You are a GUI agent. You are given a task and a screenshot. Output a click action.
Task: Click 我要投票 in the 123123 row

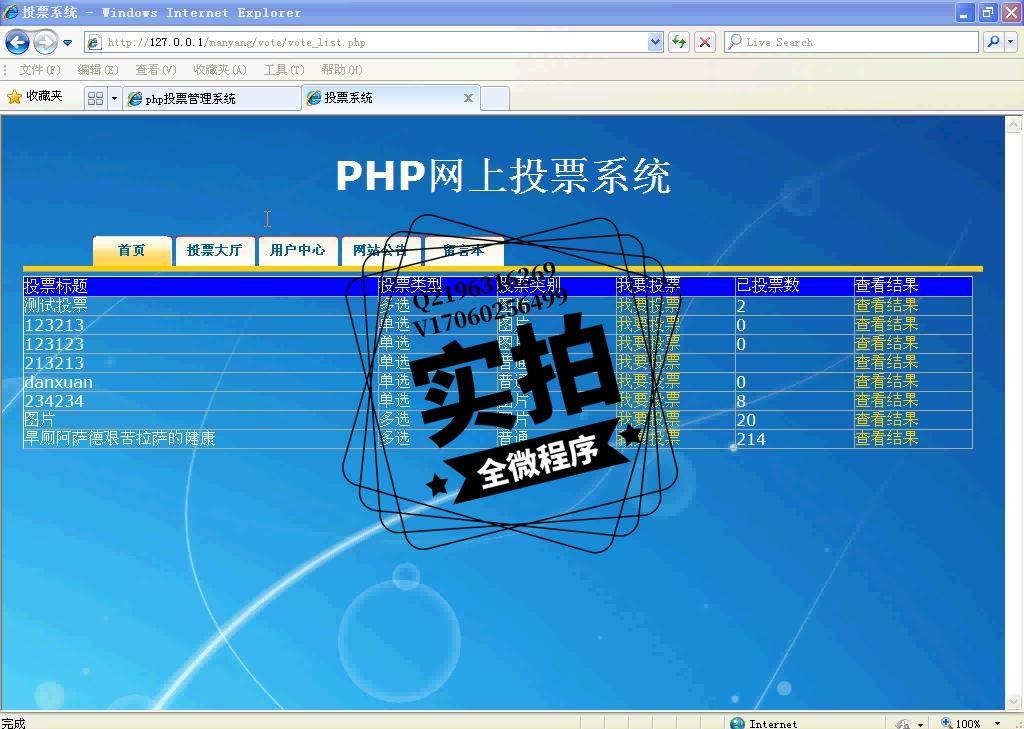(x=648, y=343)
